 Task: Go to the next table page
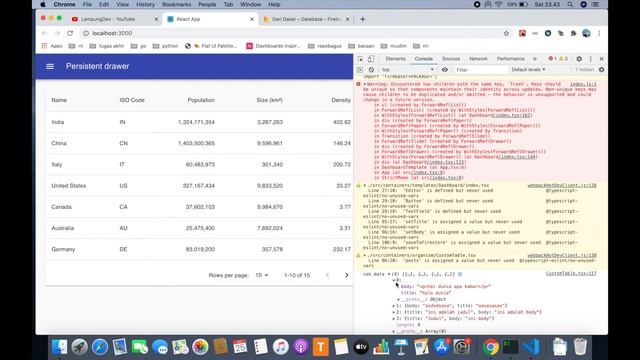[347, 275]
